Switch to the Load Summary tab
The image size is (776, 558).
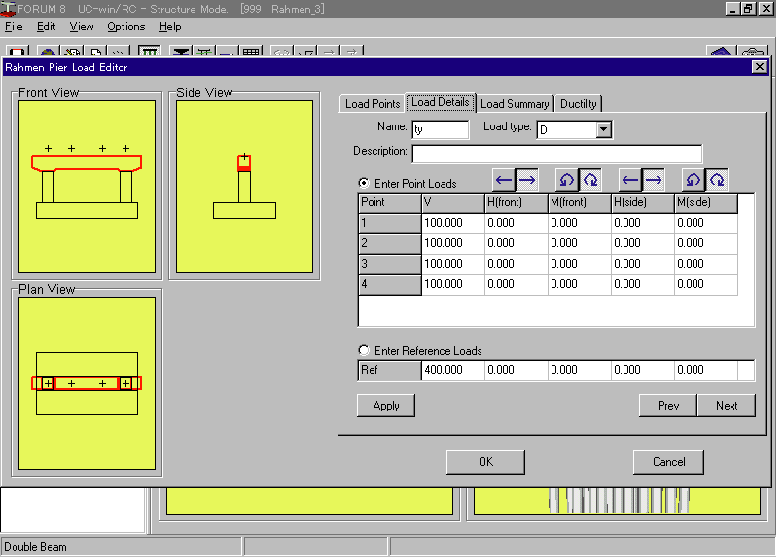coord(514,104)
